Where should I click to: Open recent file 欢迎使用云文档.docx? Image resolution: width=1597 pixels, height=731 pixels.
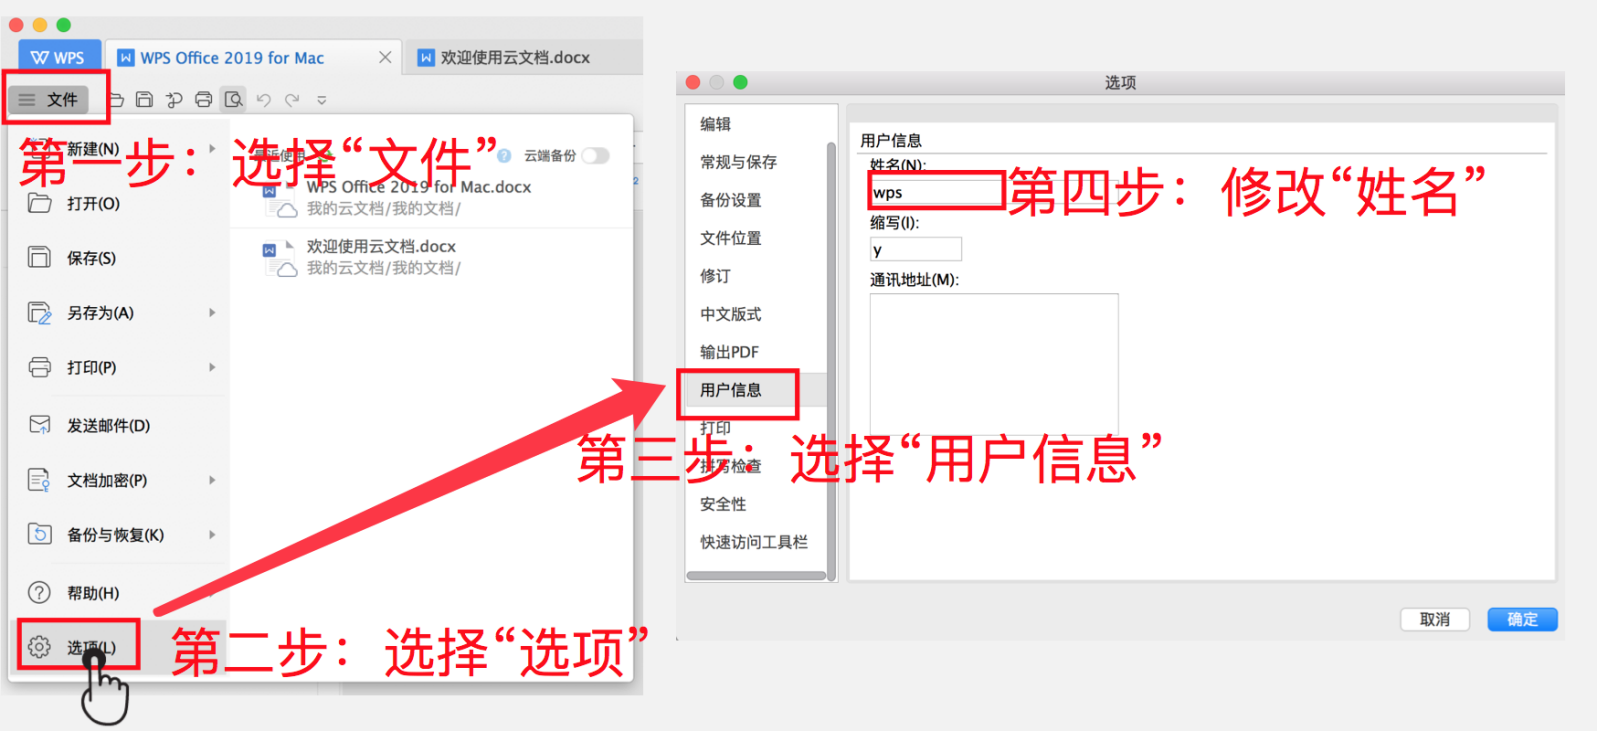point(433,257)
